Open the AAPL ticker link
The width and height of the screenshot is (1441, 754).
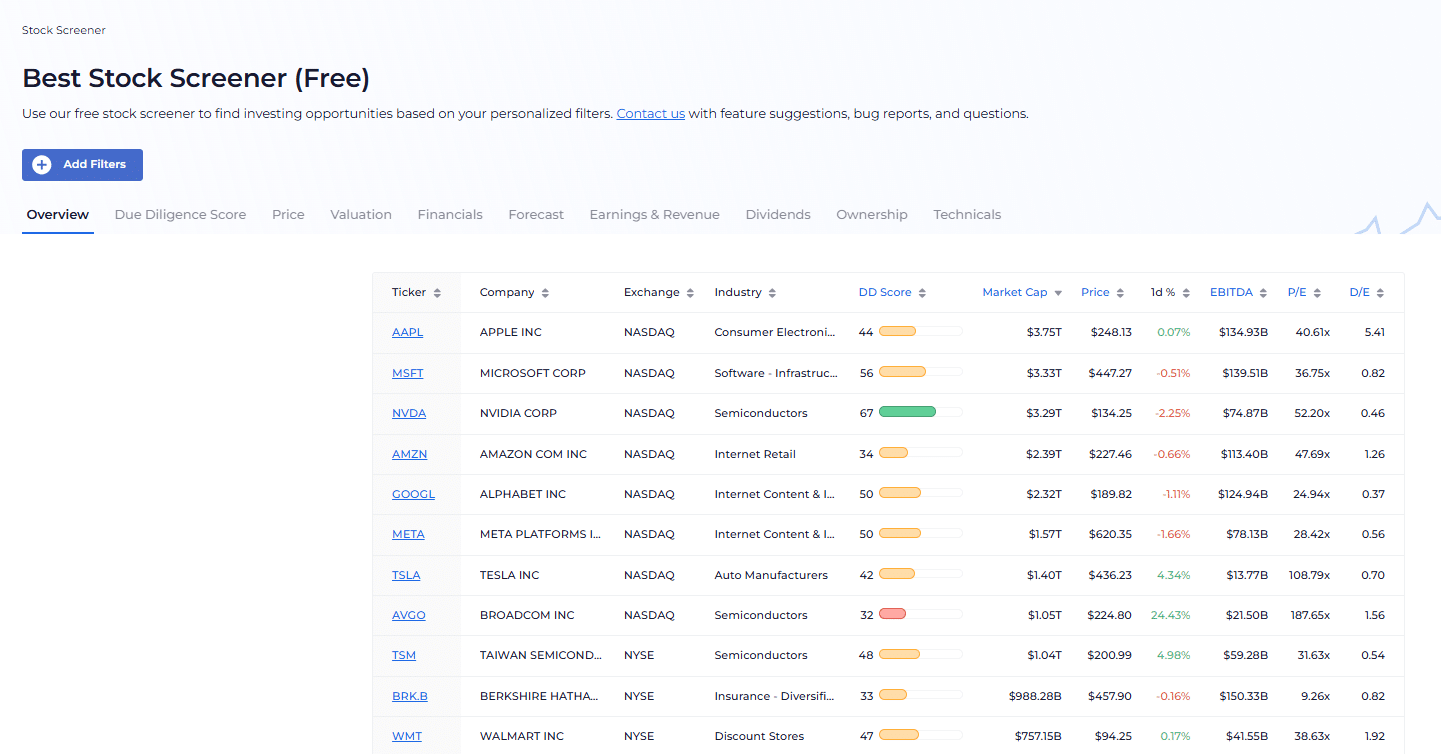(x=407, y=332)
